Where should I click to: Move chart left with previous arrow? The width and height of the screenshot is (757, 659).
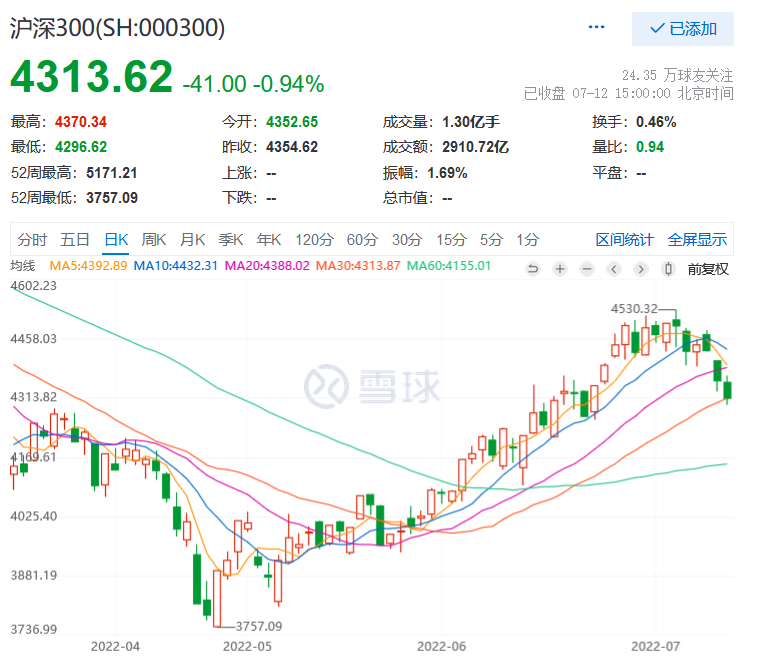(614, 269)
